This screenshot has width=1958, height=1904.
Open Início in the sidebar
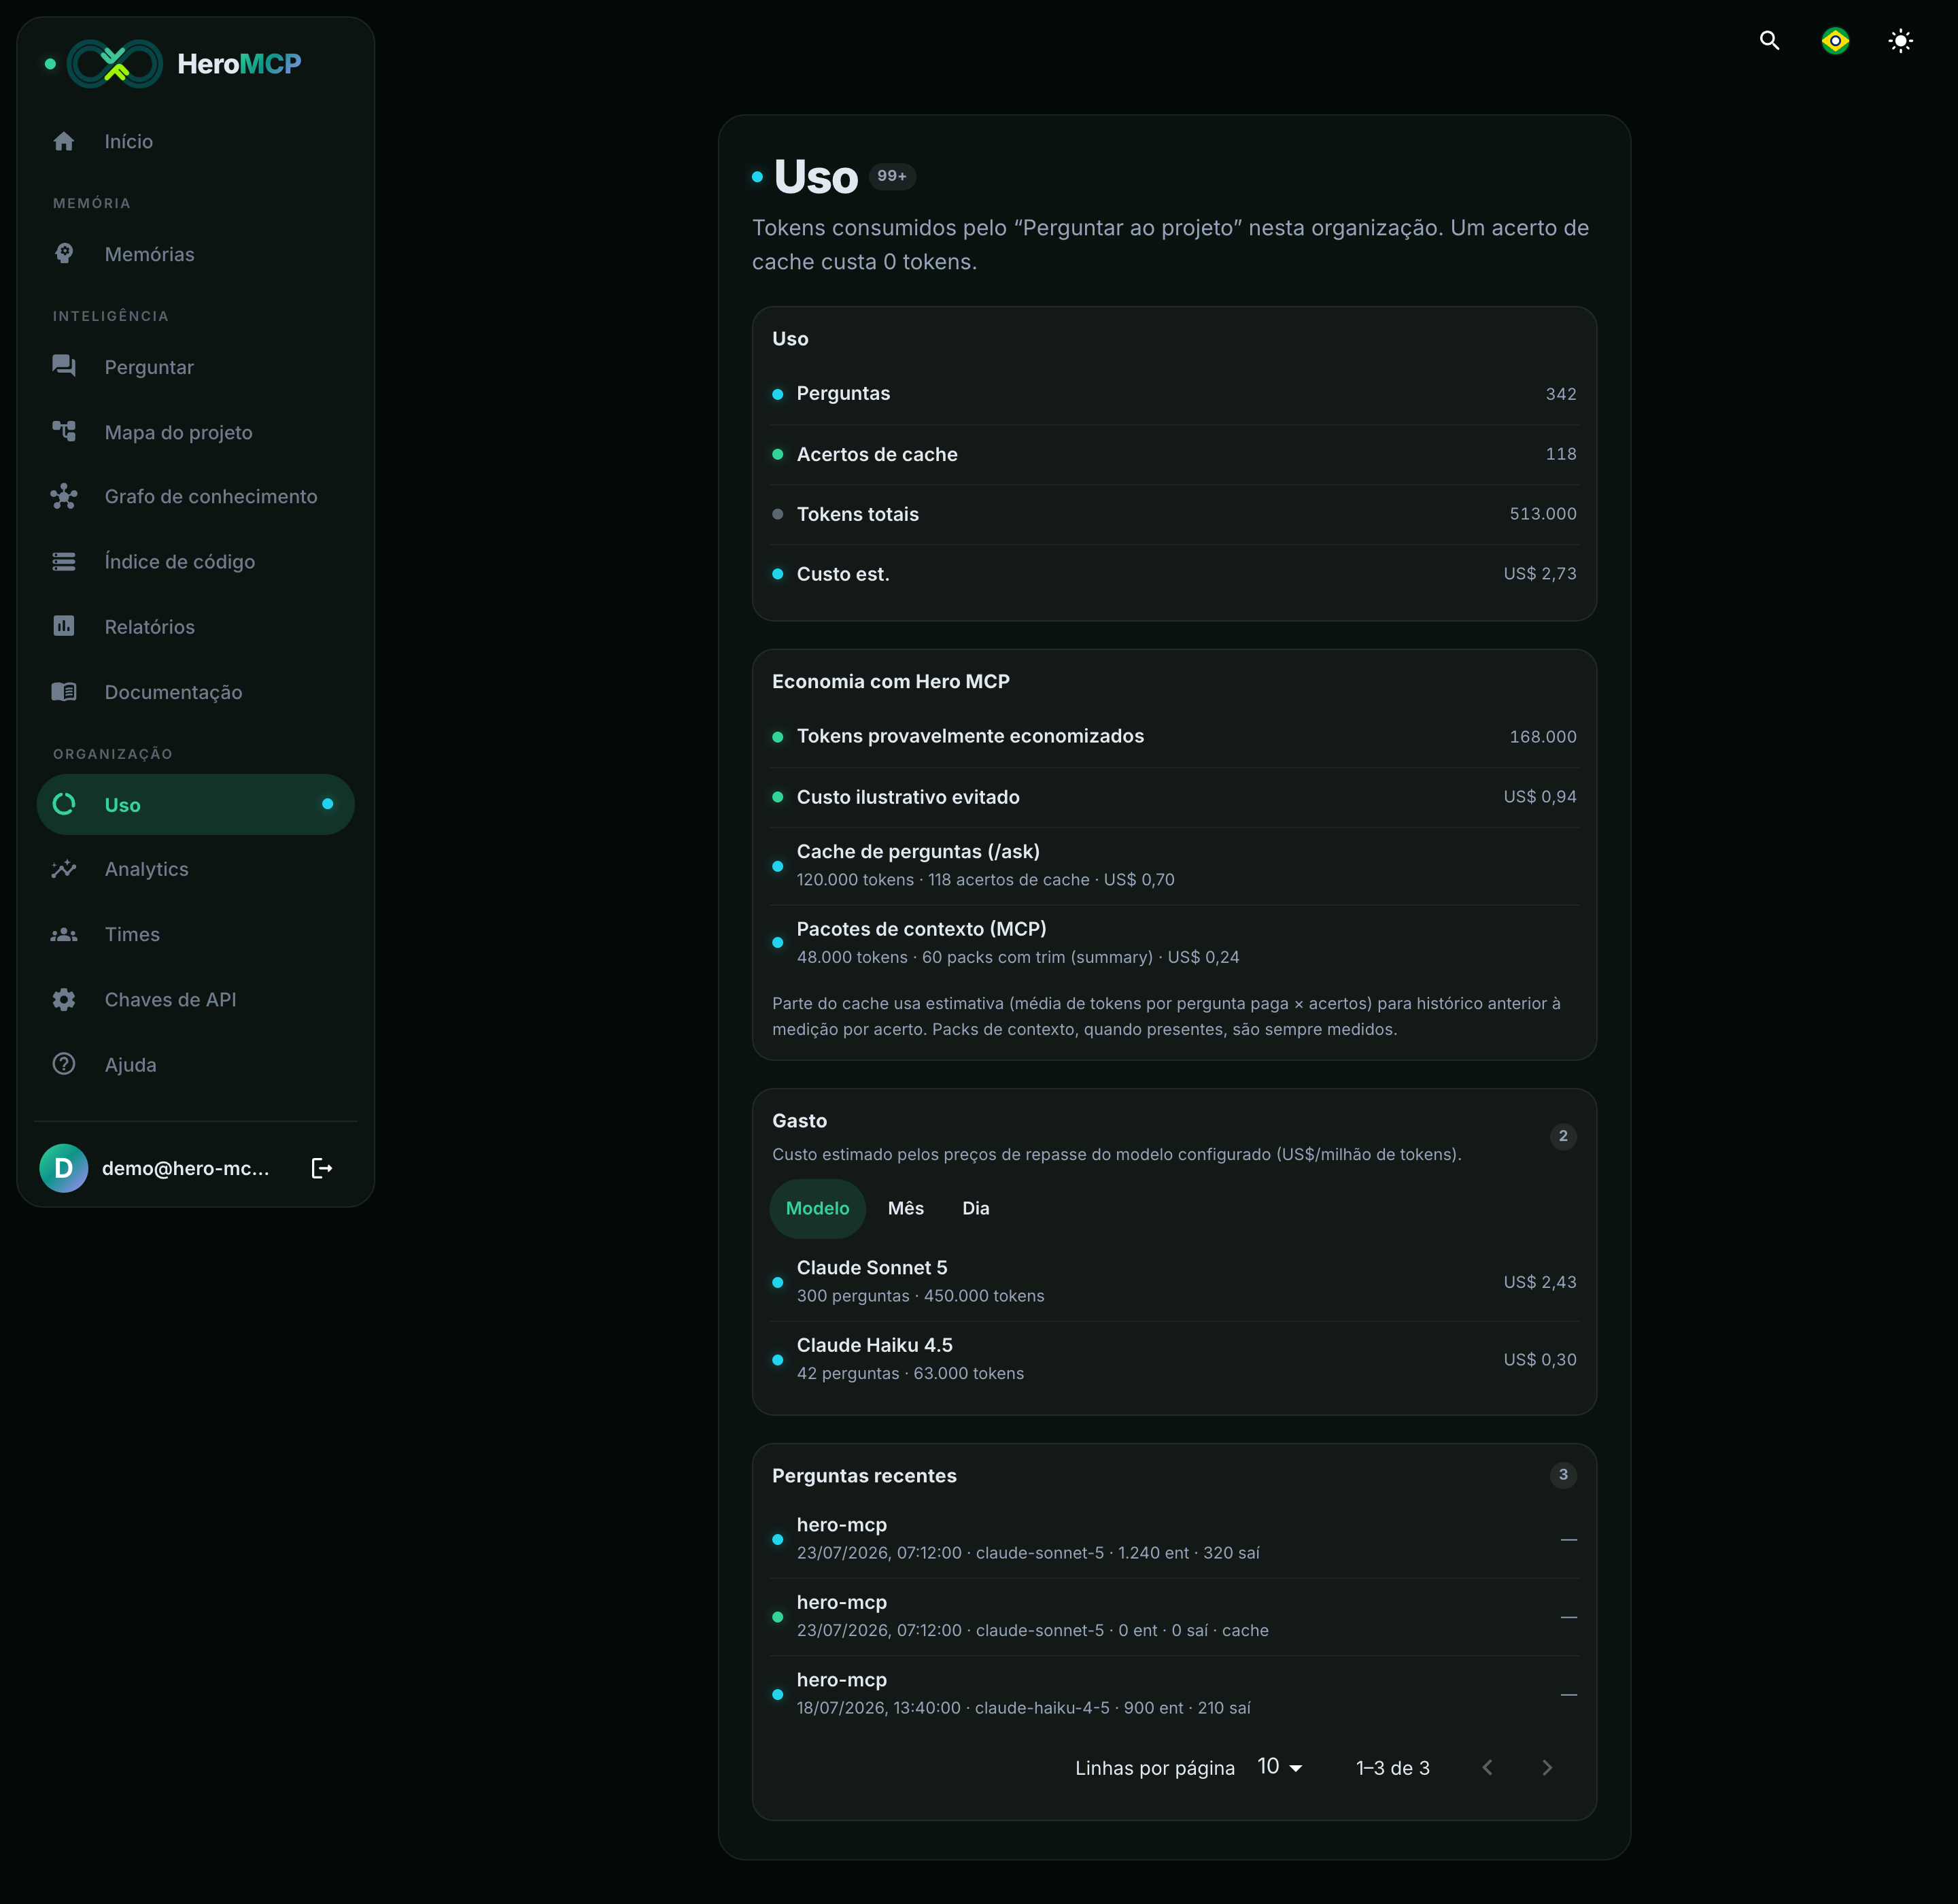tap(196, 141)
